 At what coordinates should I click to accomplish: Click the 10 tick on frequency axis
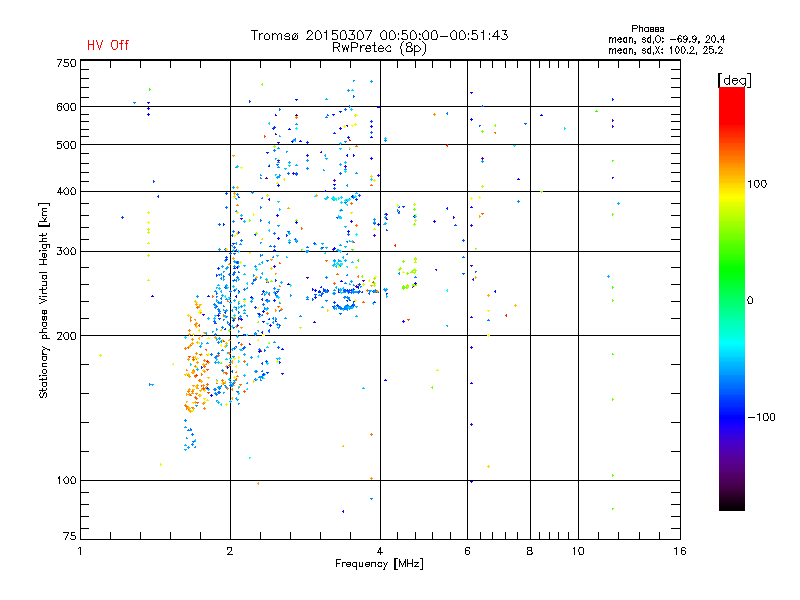(577, 551)
